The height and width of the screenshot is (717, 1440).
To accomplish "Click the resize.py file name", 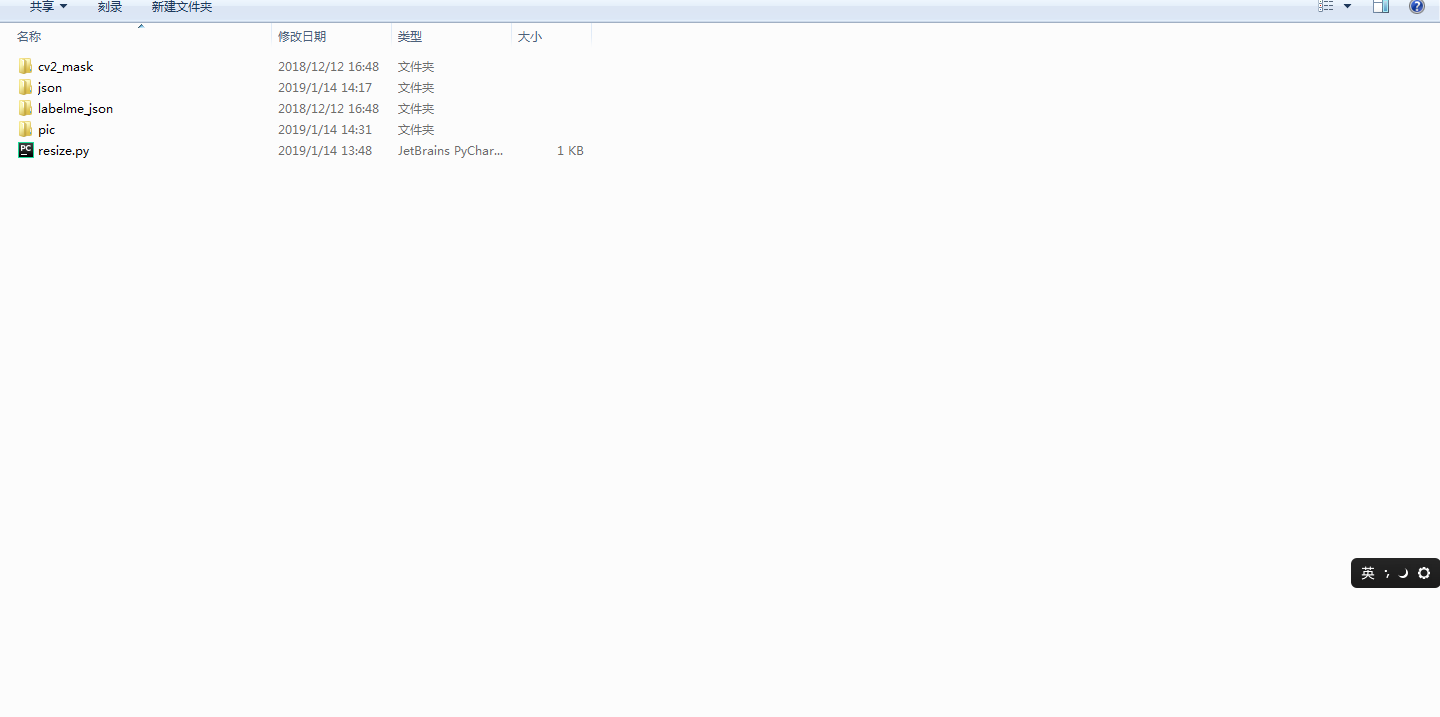I will (x=64, y=151).
